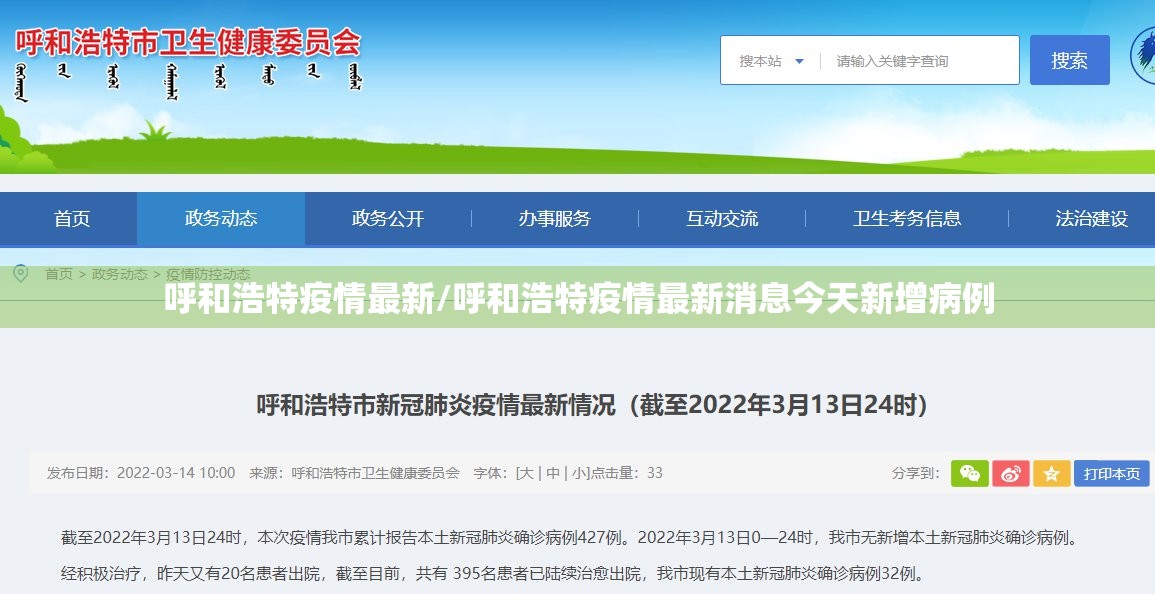
Task: Share article via WeChat icon
Action: 969,473
